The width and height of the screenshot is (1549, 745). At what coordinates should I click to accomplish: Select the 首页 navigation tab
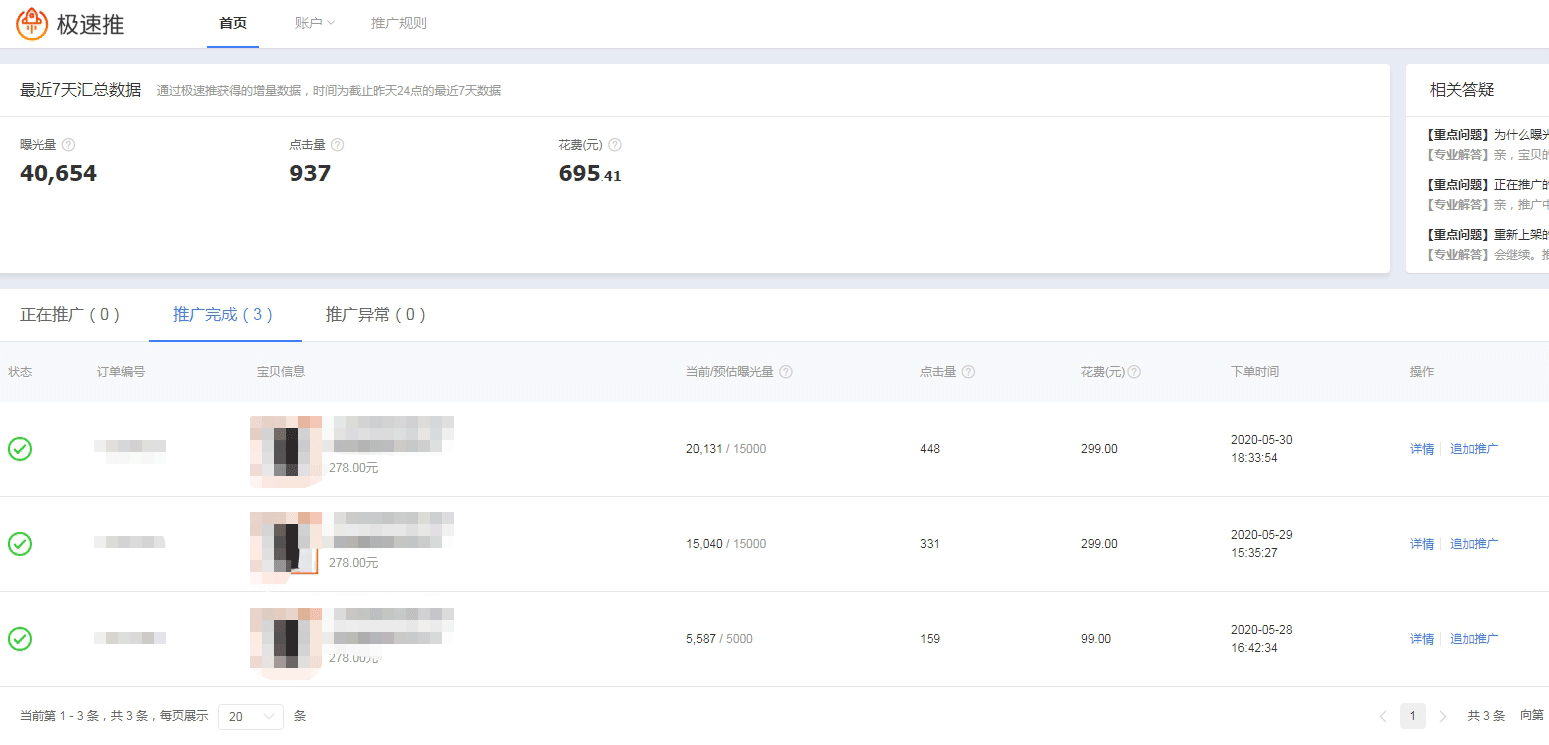(x=233, y=23)
